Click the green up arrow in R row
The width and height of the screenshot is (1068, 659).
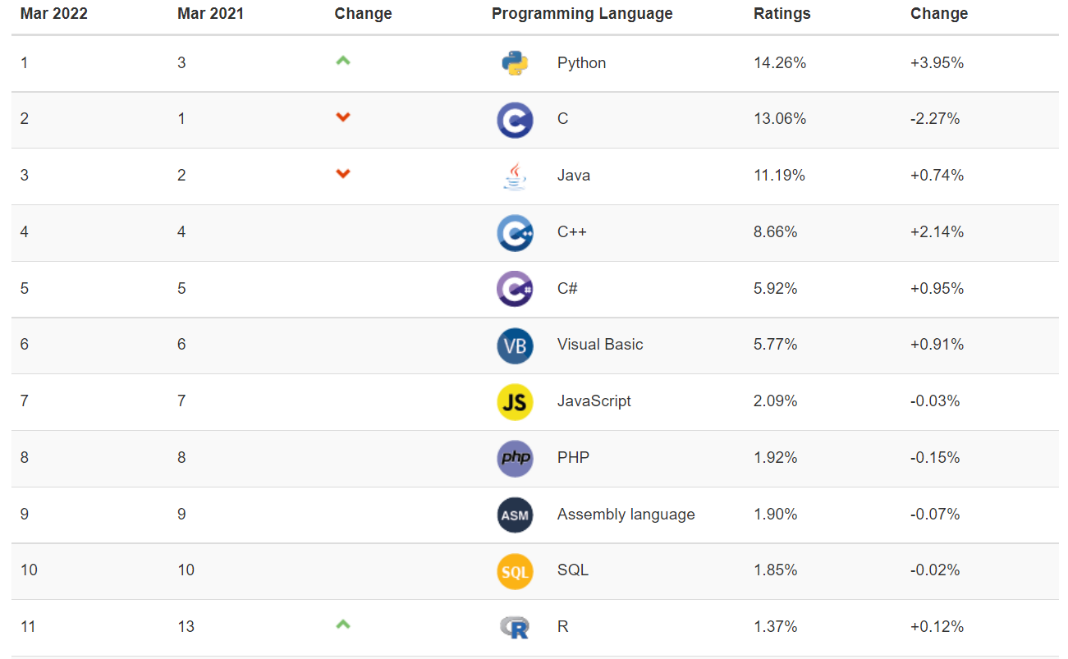(343, 625)
